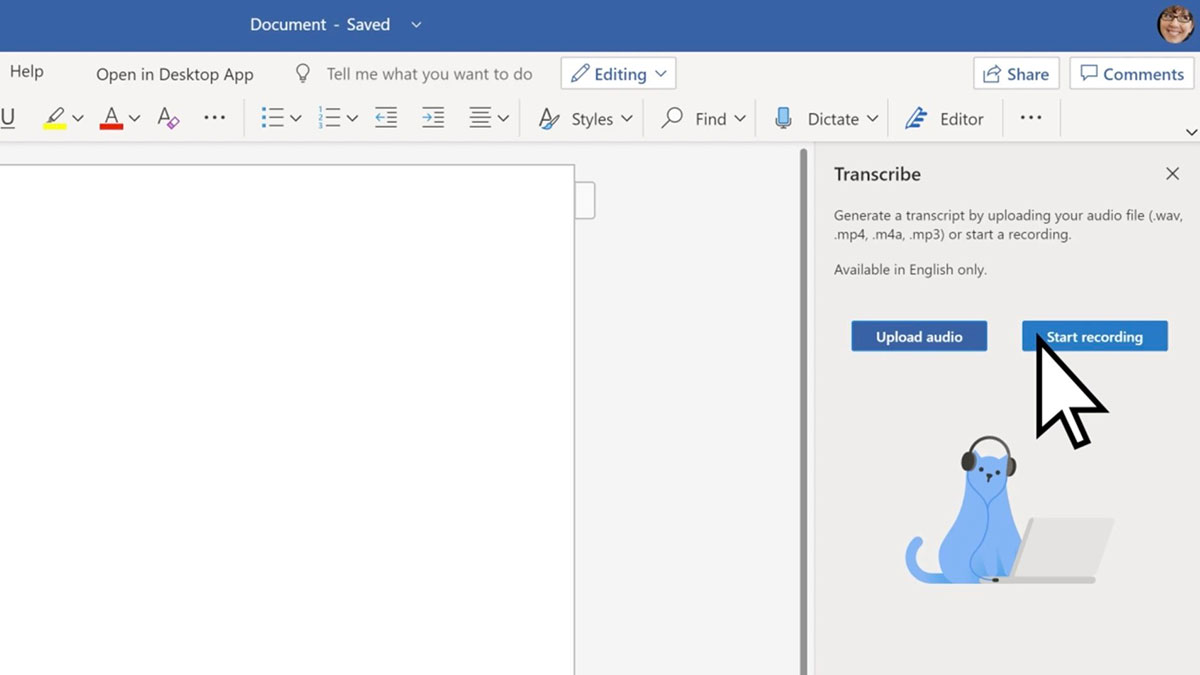This screenshot has width=1200, height=675.
Task: Click the Increase Indent icon
Action: [432, 118]
